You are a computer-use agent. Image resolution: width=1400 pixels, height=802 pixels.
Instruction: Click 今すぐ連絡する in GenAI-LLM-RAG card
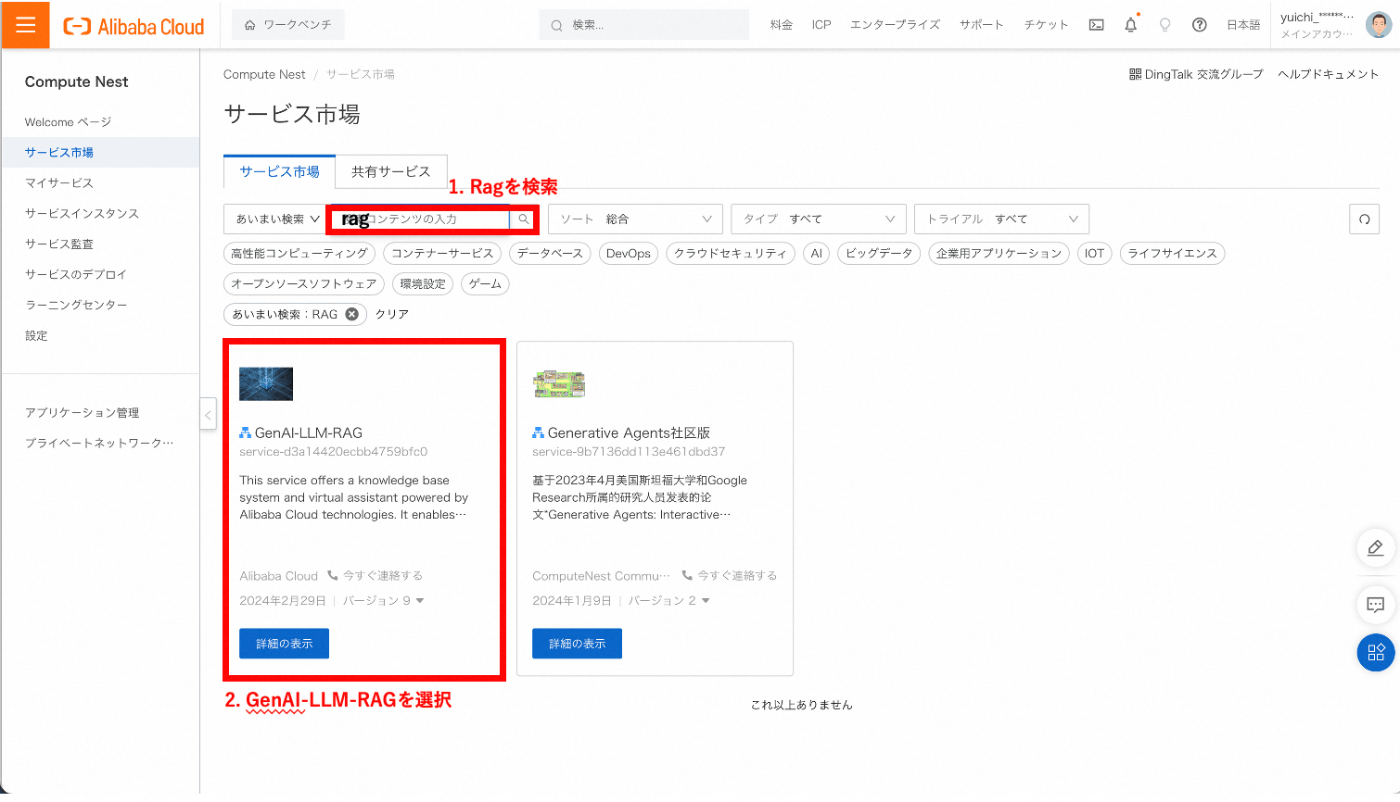[383, 576]
